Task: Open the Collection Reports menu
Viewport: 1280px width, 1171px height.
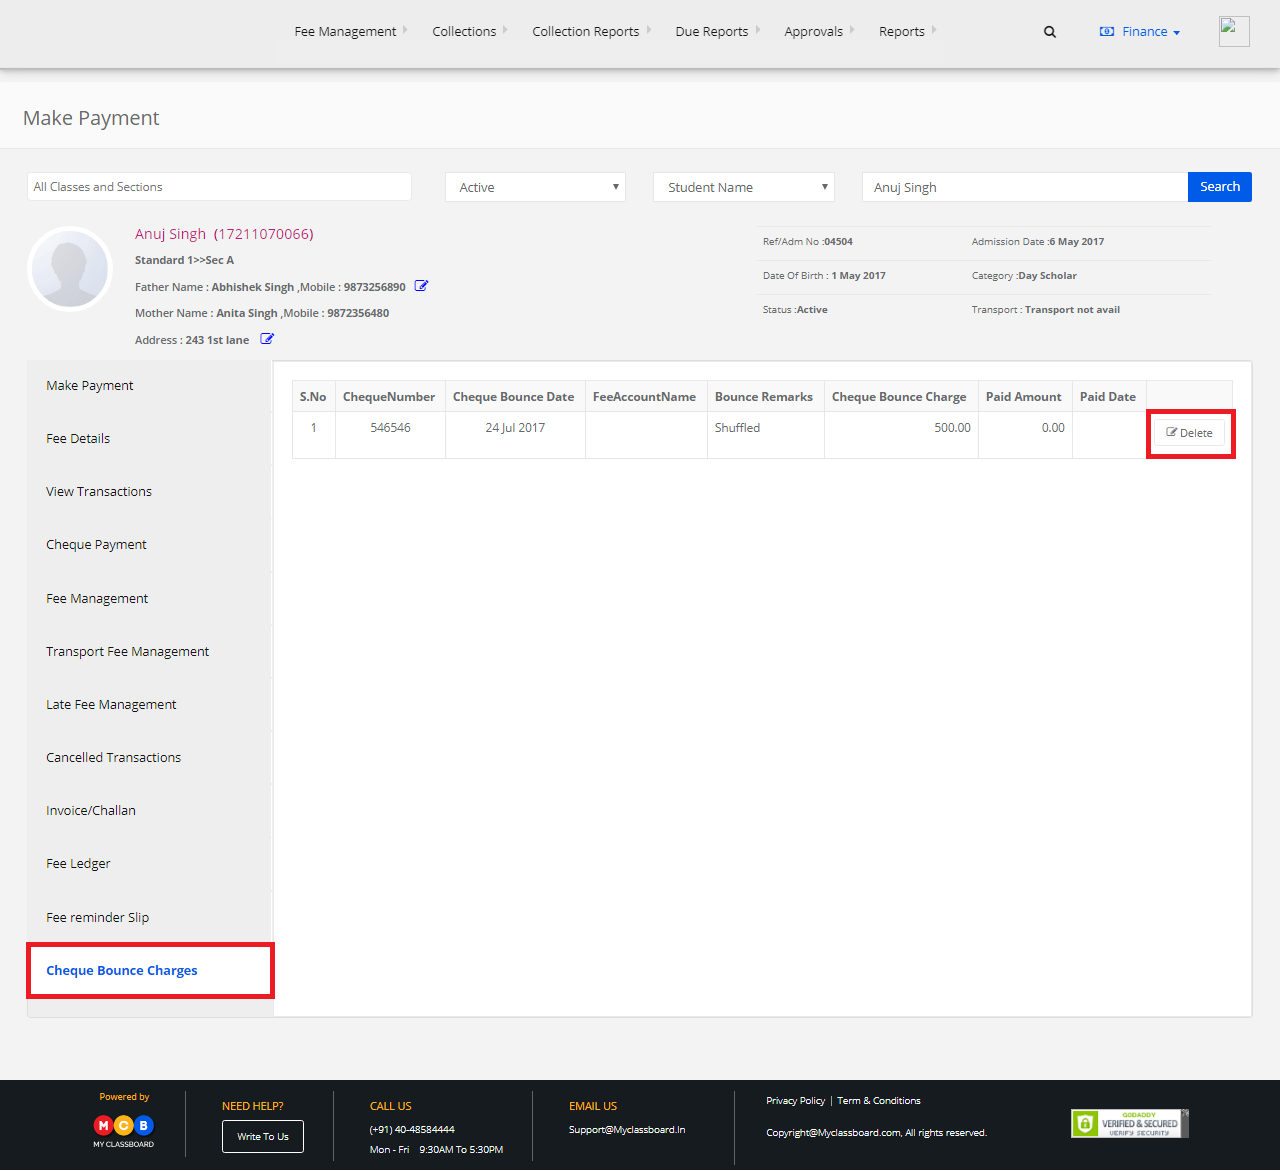Action: [x=586, y=31]
